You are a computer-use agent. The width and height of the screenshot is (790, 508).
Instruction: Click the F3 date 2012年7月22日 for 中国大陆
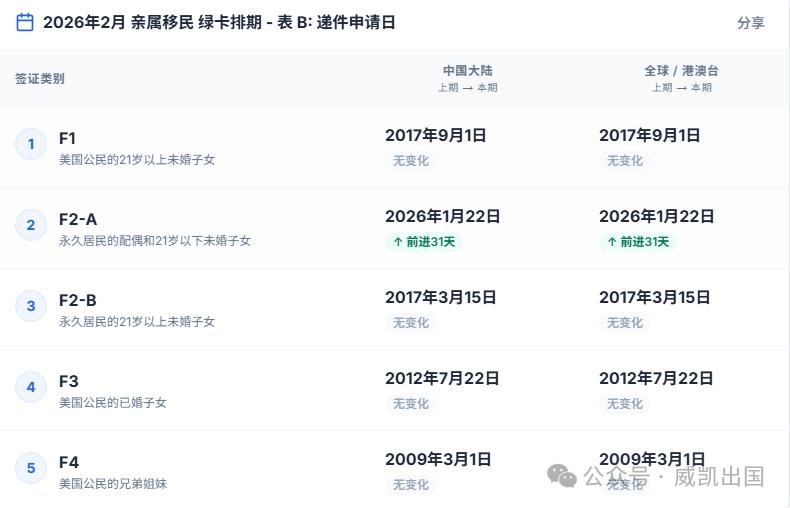(x=442, y=379)
